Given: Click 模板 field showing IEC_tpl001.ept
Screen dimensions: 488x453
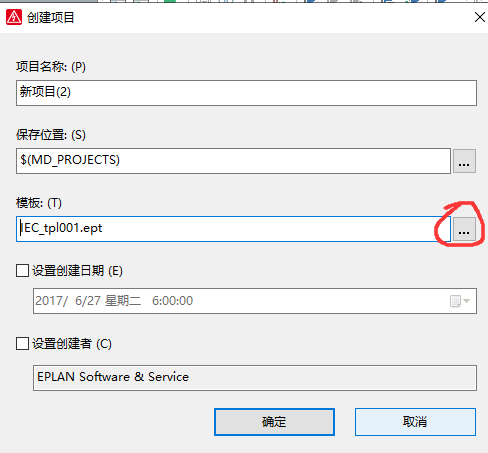Looking at the screenshot, I should coord(233,229).
